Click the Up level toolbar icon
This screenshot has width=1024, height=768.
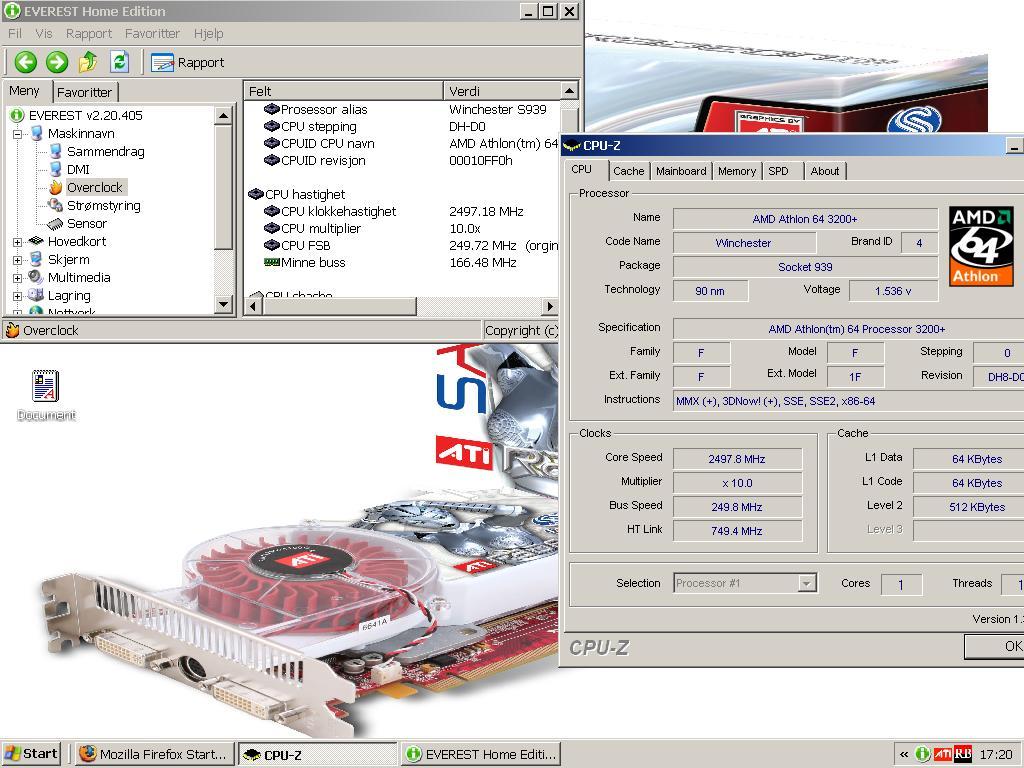(x=88, y=62)
